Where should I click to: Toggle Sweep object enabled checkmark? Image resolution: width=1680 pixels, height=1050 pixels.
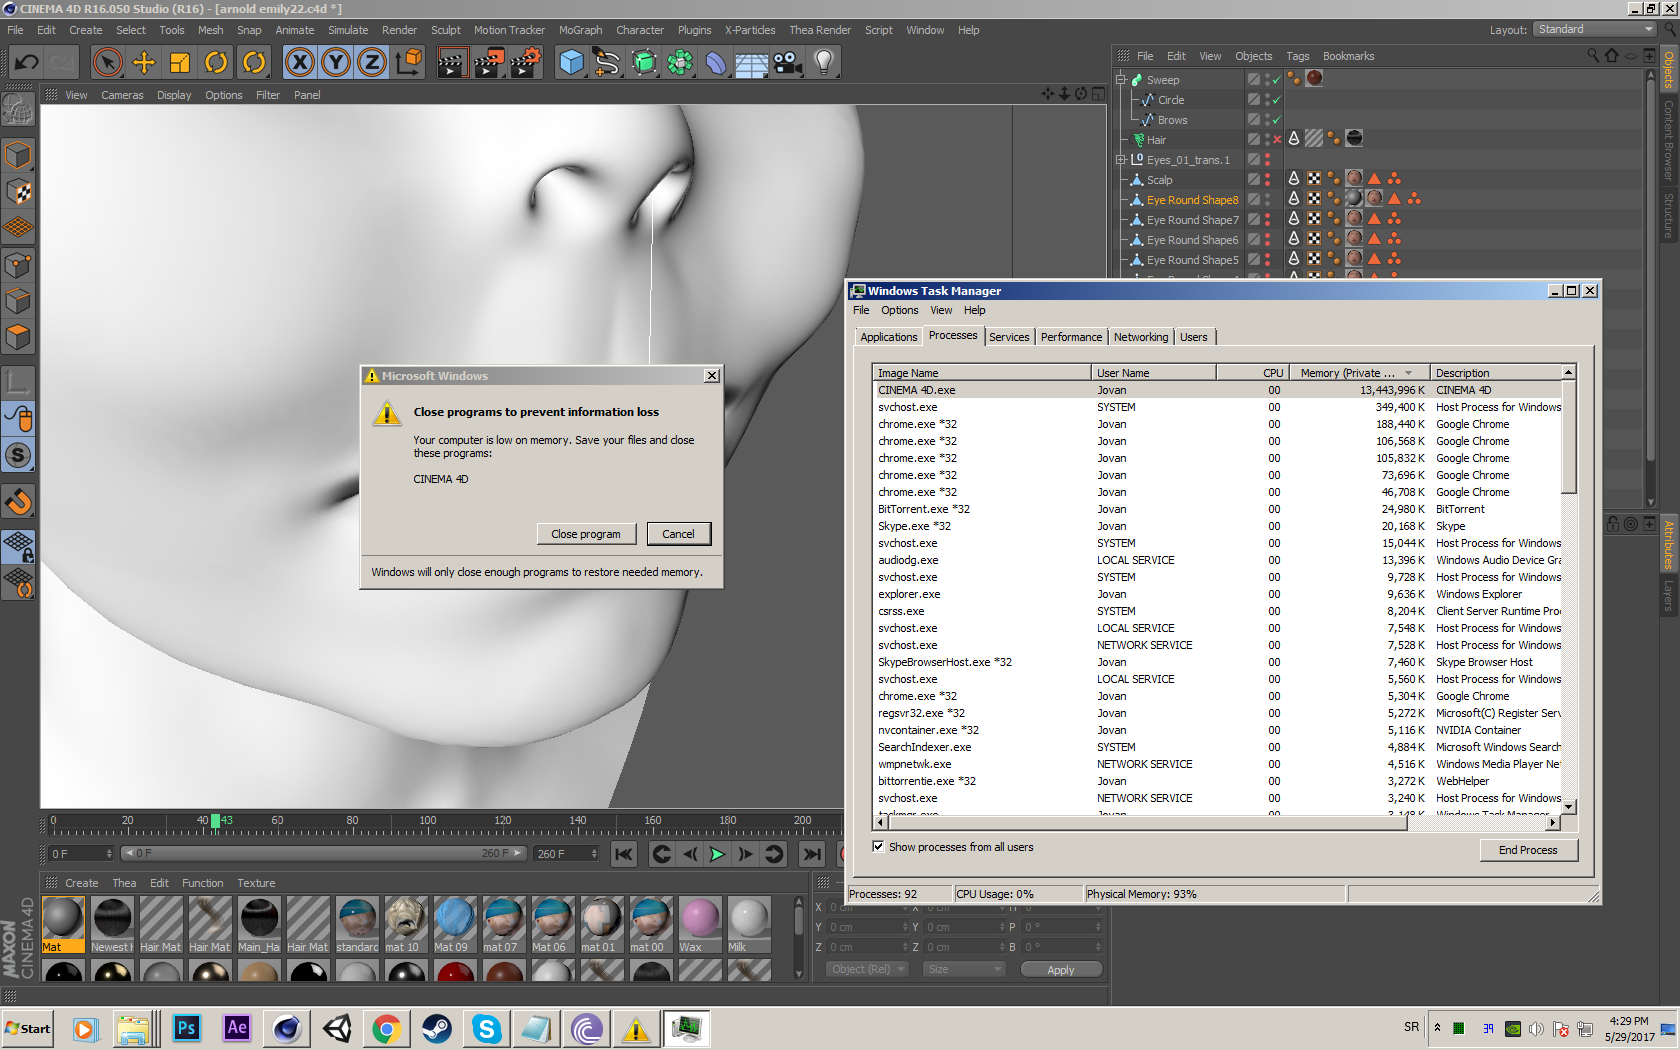pyautogui.click(x=1277, y=80)
